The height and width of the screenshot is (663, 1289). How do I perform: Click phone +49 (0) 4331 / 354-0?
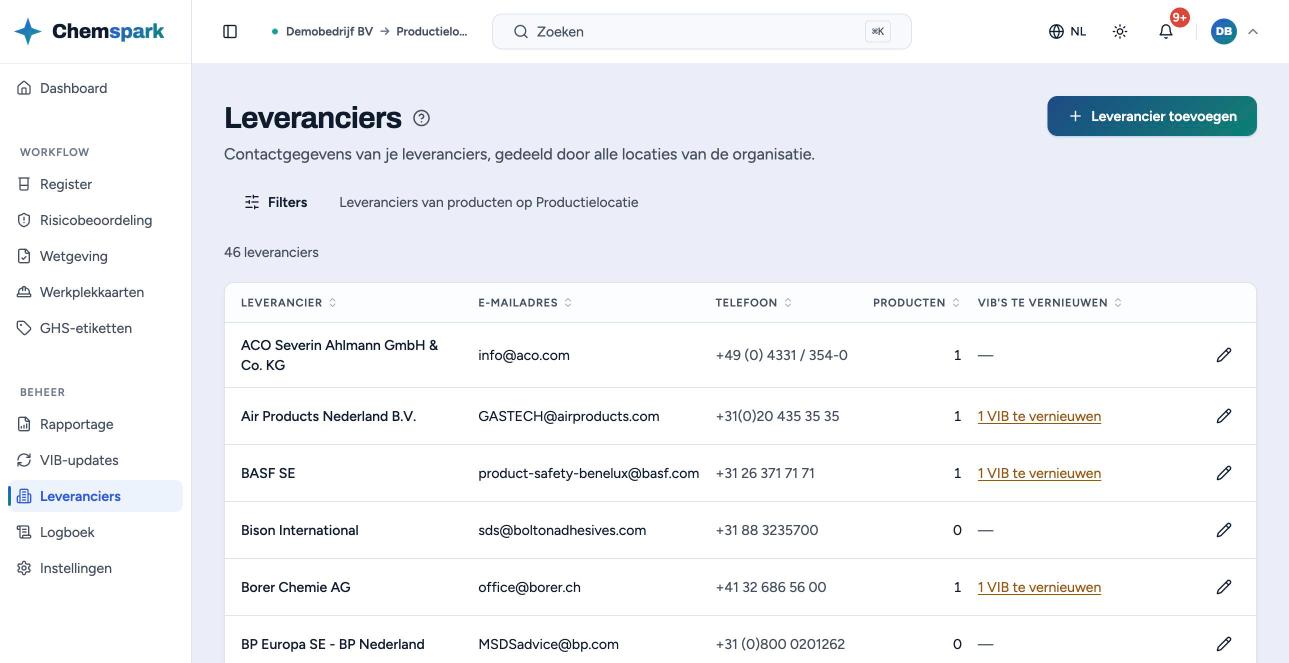pos(782,355)
